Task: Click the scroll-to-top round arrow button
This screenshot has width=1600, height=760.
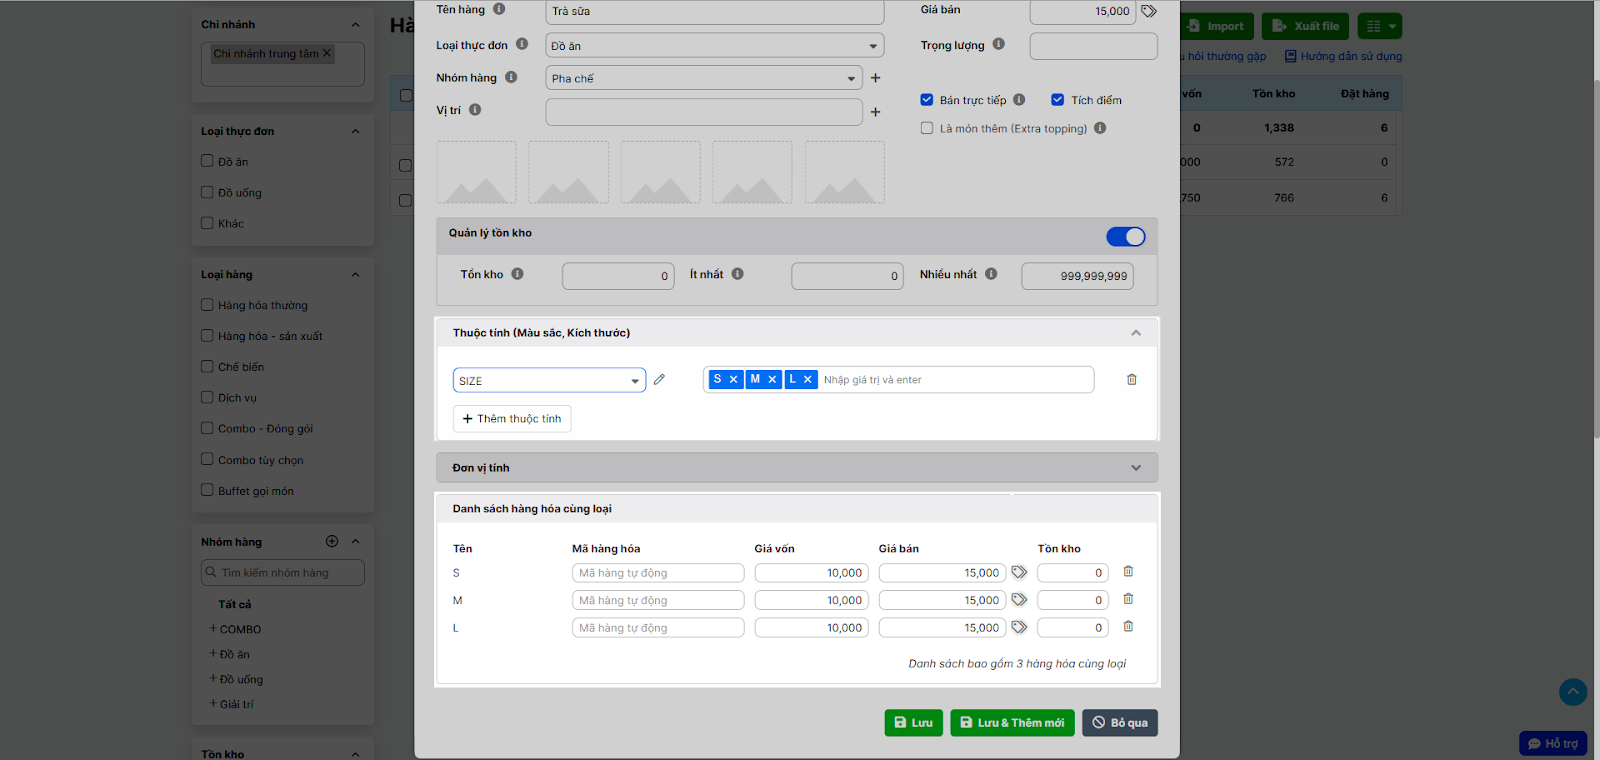Action: [x=1573, y=691]
